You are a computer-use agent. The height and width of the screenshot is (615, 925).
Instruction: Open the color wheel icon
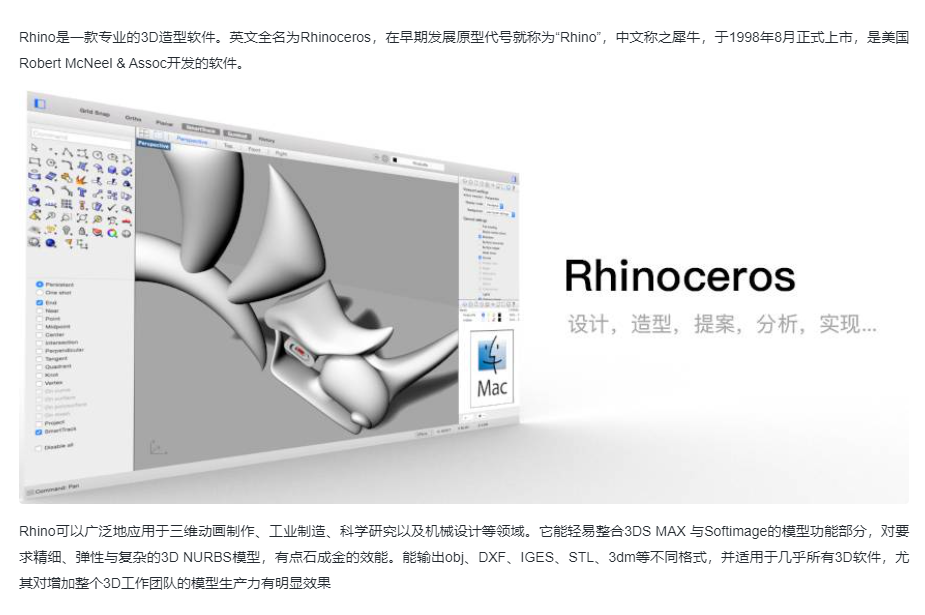[112, 233]
